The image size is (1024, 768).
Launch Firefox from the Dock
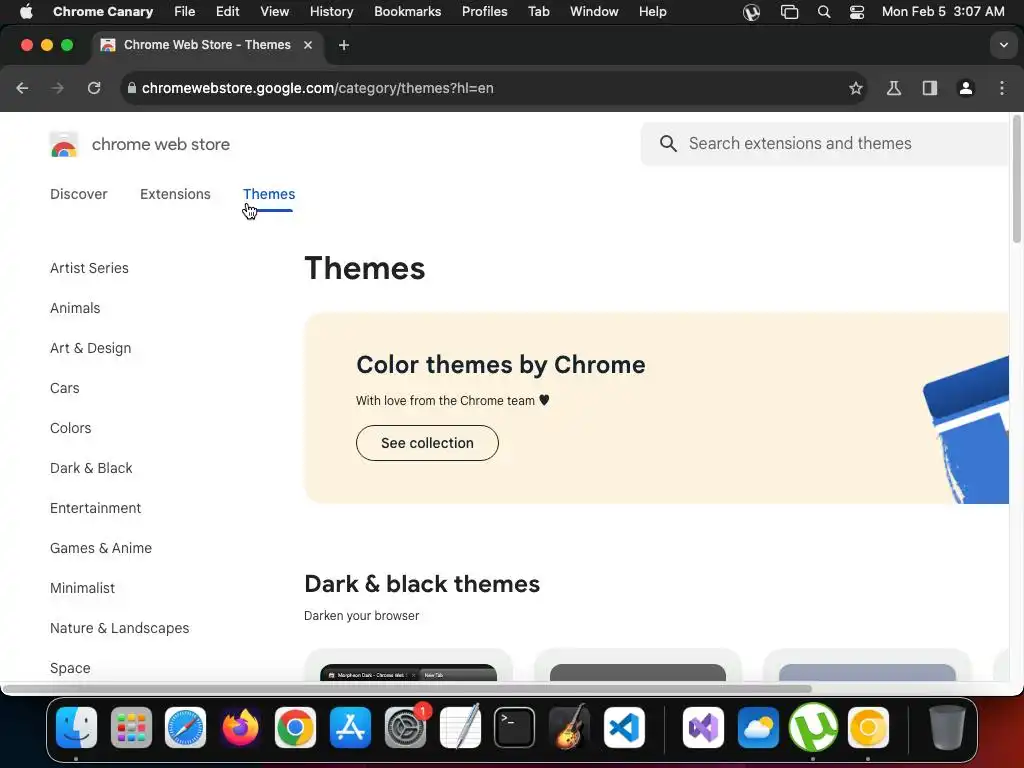[x=240, y=728]
